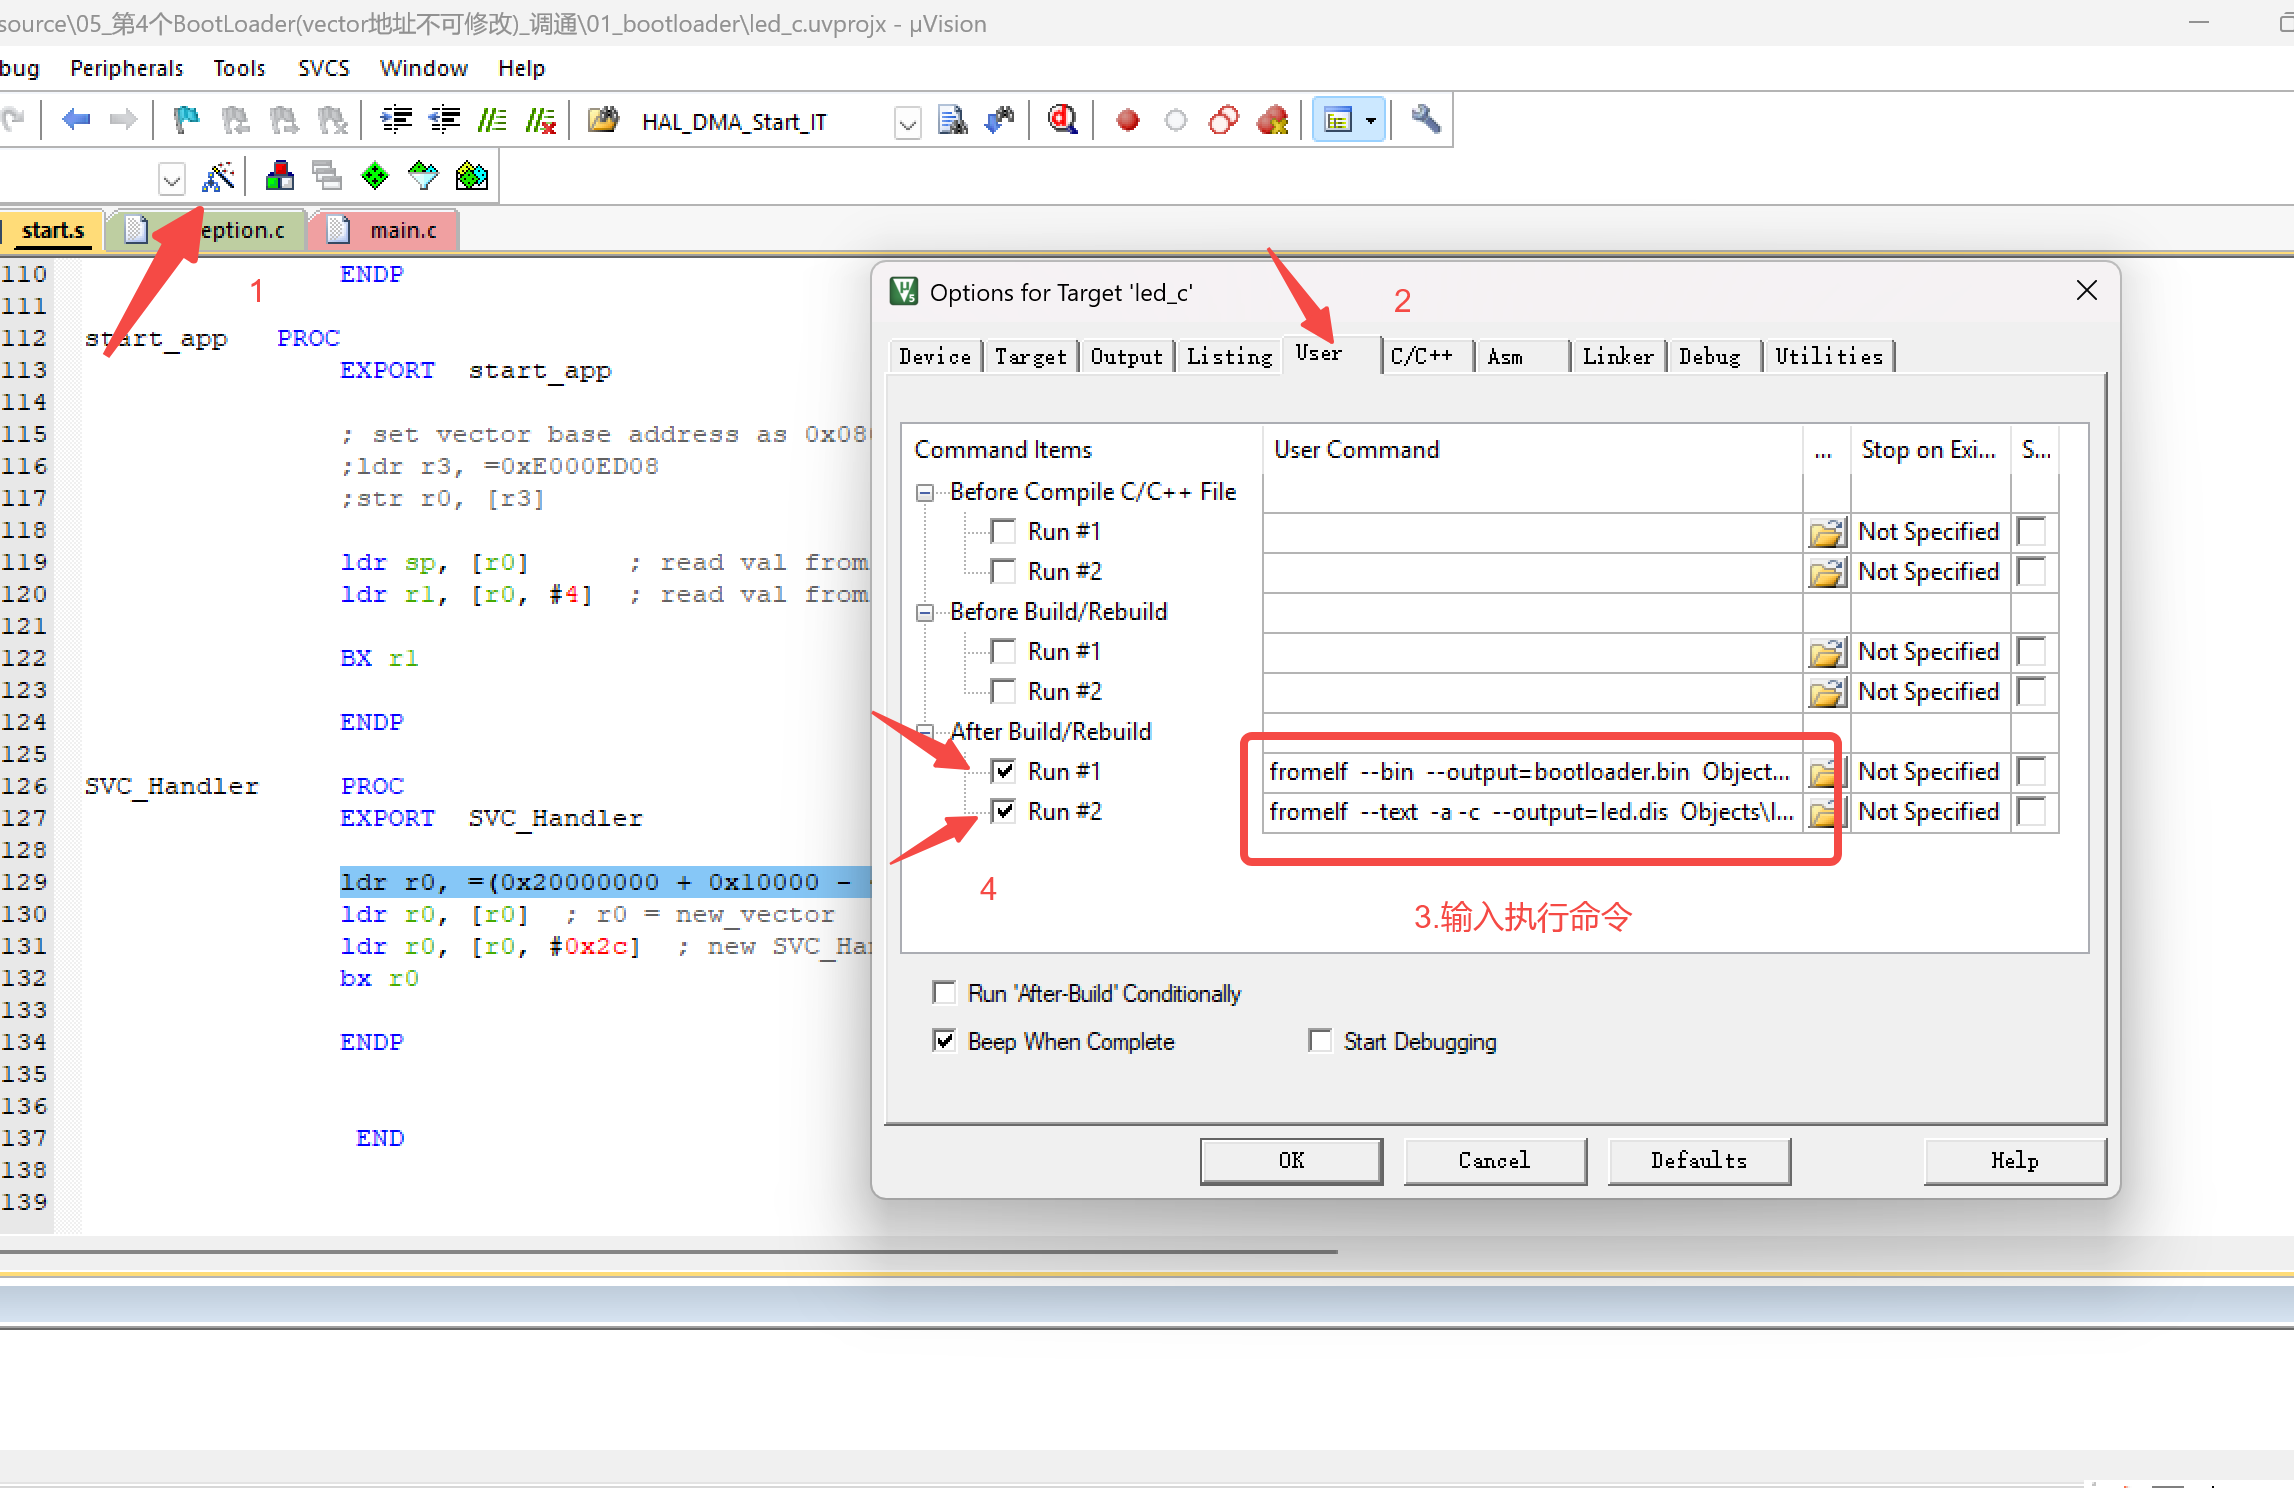Unindent selected text in the toolbar
The width and height of the screenshot is (2294, 1488).
(x=444, y=120)
